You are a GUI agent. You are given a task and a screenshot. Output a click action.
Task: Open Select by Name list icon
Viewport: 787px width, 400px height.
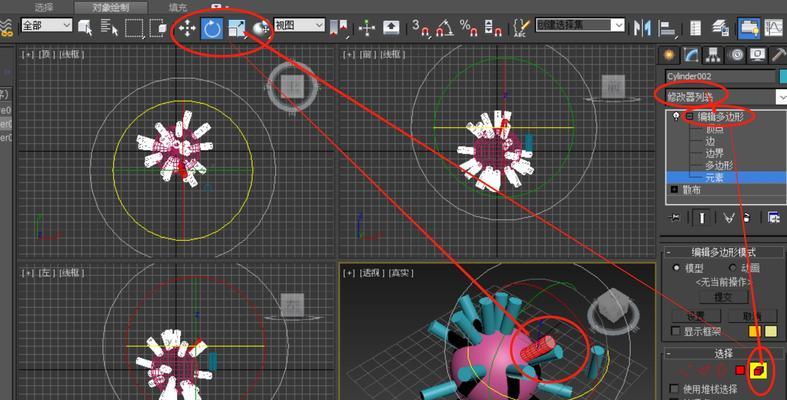point(109,28)
